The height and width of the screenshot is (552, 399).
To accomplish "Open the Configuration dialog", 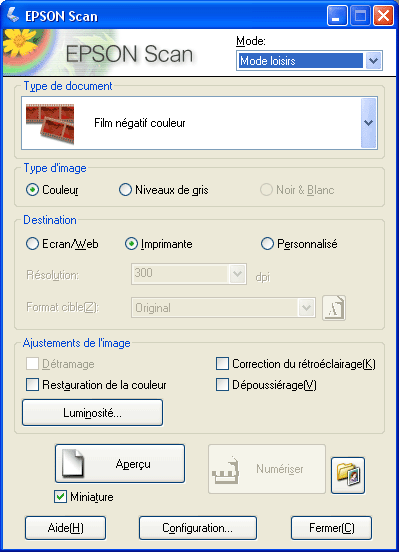I will pyautogui.click(x=198, y=528).
